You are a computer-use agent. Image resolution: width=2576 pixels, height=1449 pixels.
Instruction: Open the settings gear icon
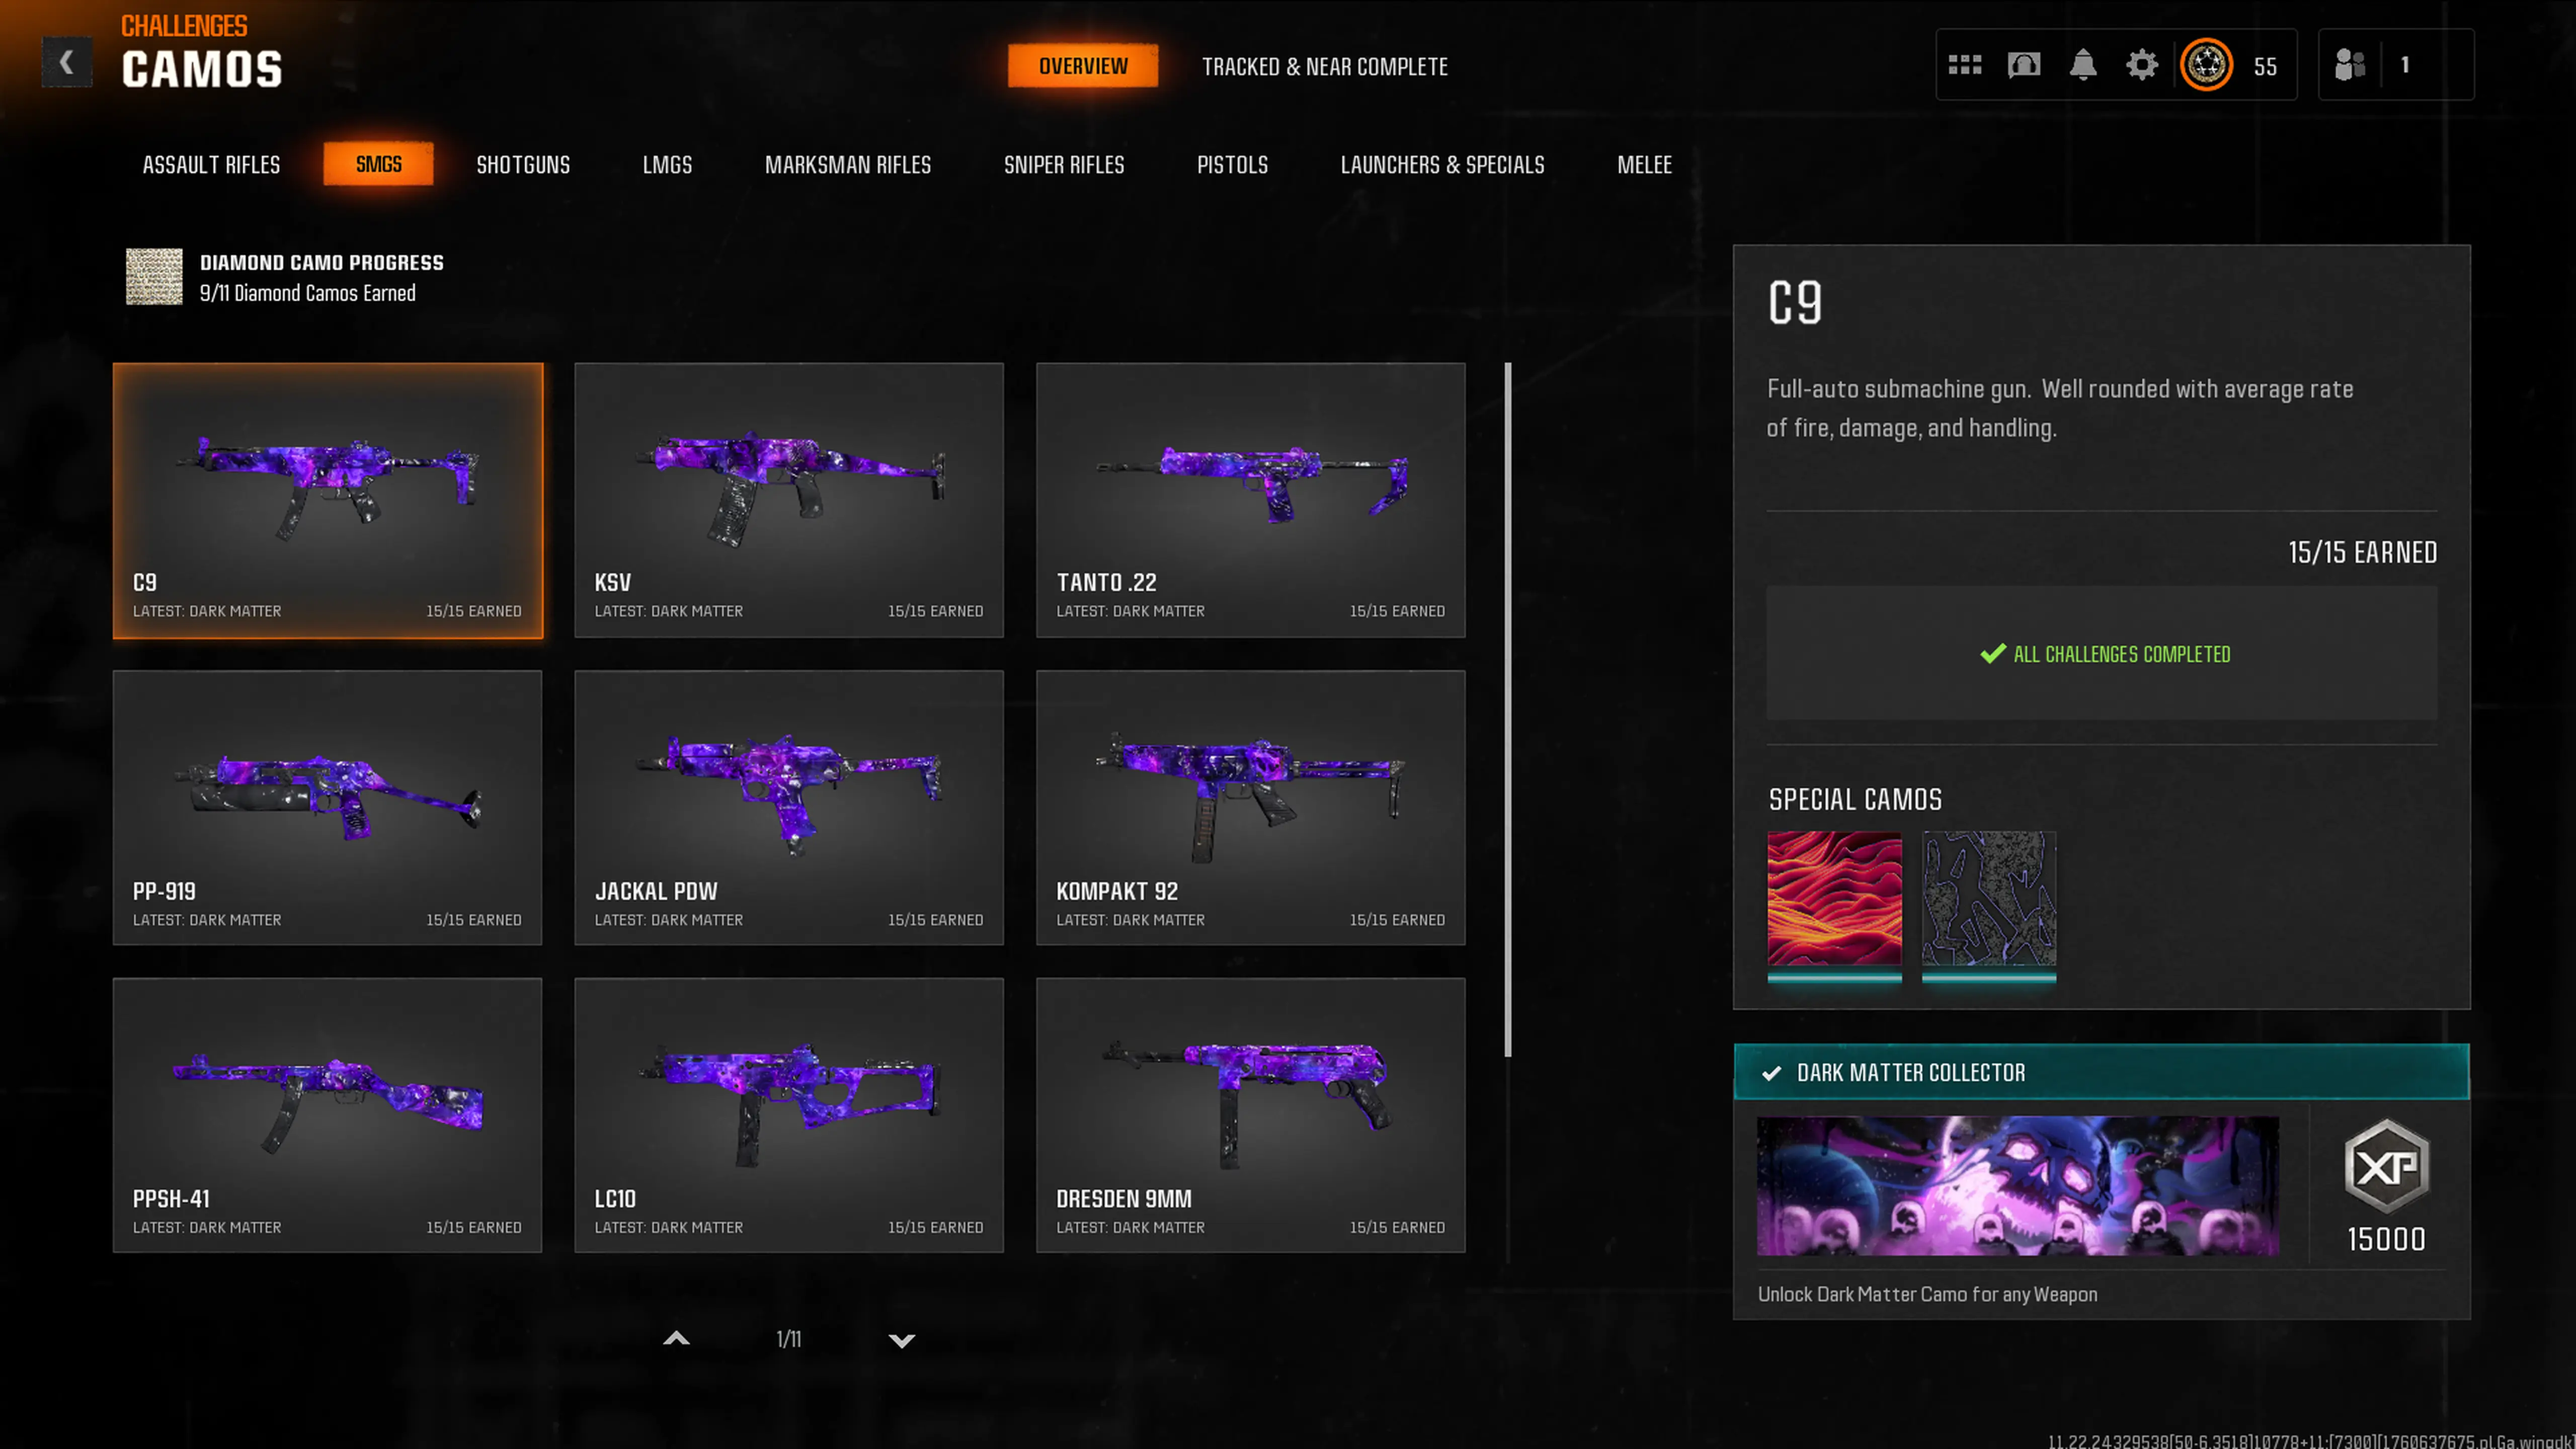point(2141,65)
